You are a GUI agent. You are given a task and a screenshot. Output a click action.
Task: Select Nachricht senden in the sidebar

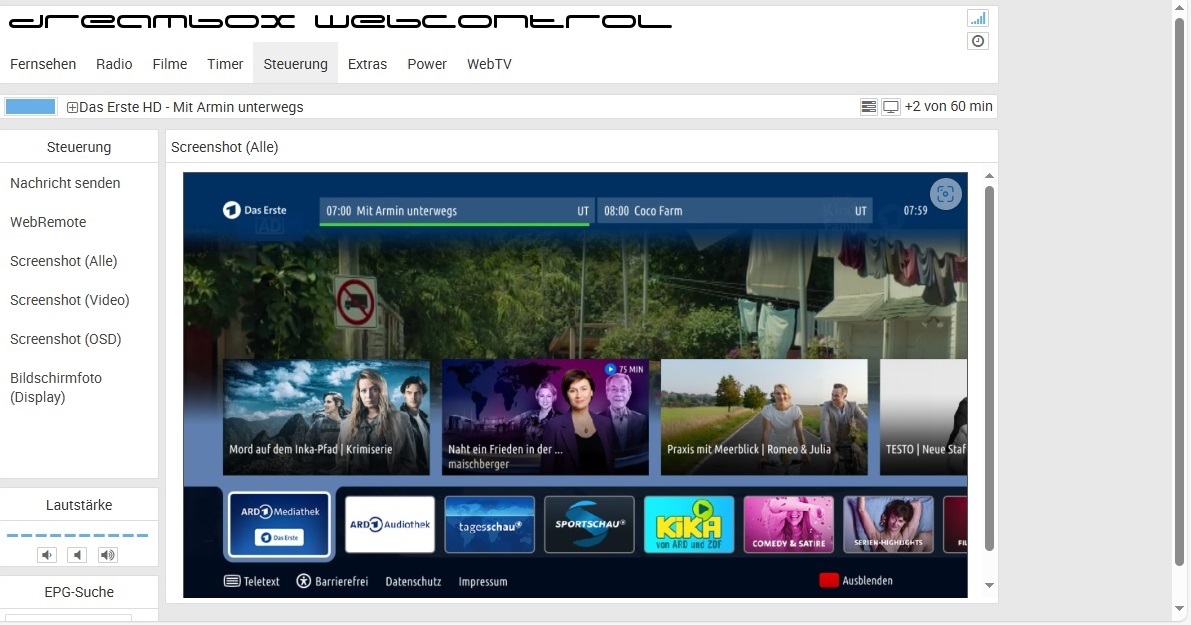click(x=65, y=183)
